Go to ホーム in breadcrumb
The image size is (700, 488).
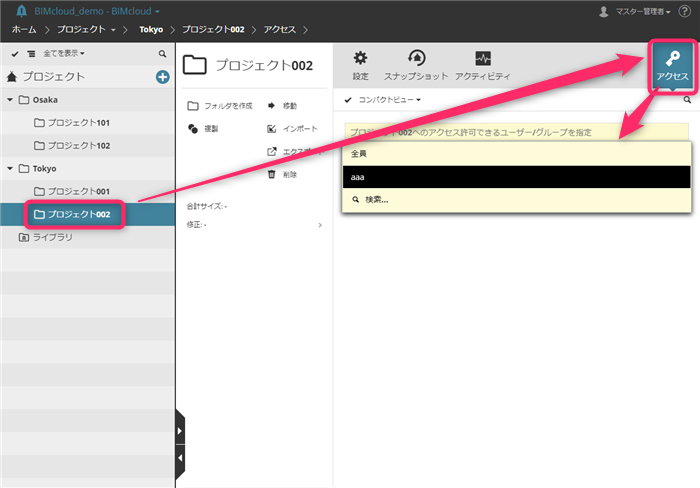24,29
